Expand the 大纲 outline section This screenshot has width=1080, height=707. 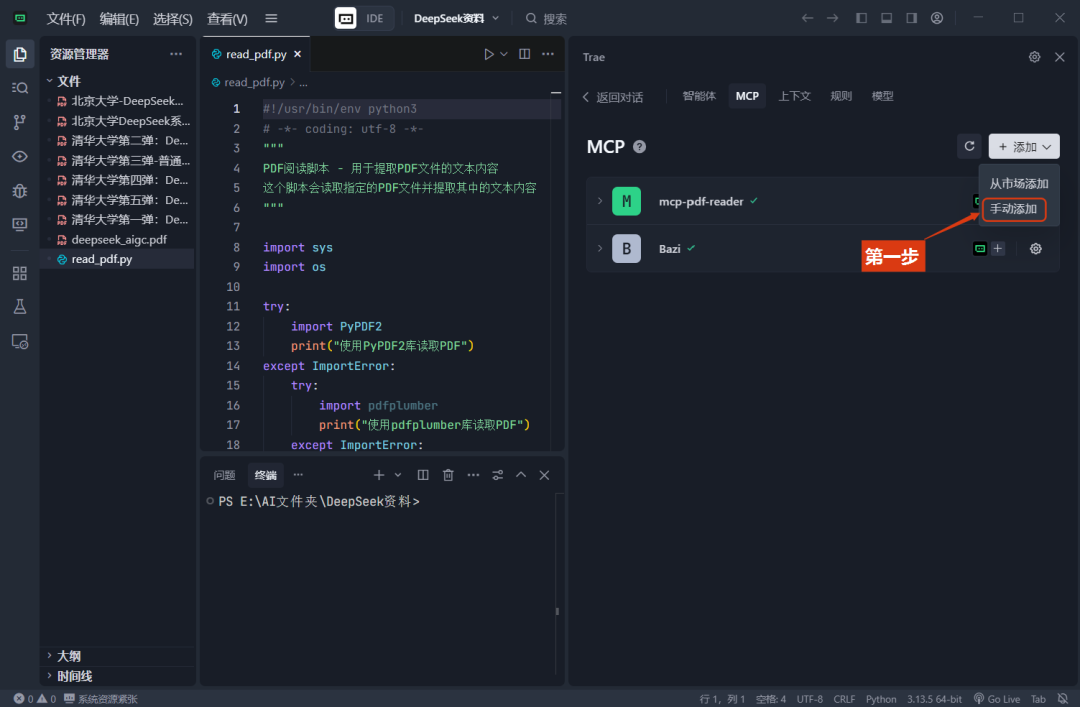[x=68, y=656]
